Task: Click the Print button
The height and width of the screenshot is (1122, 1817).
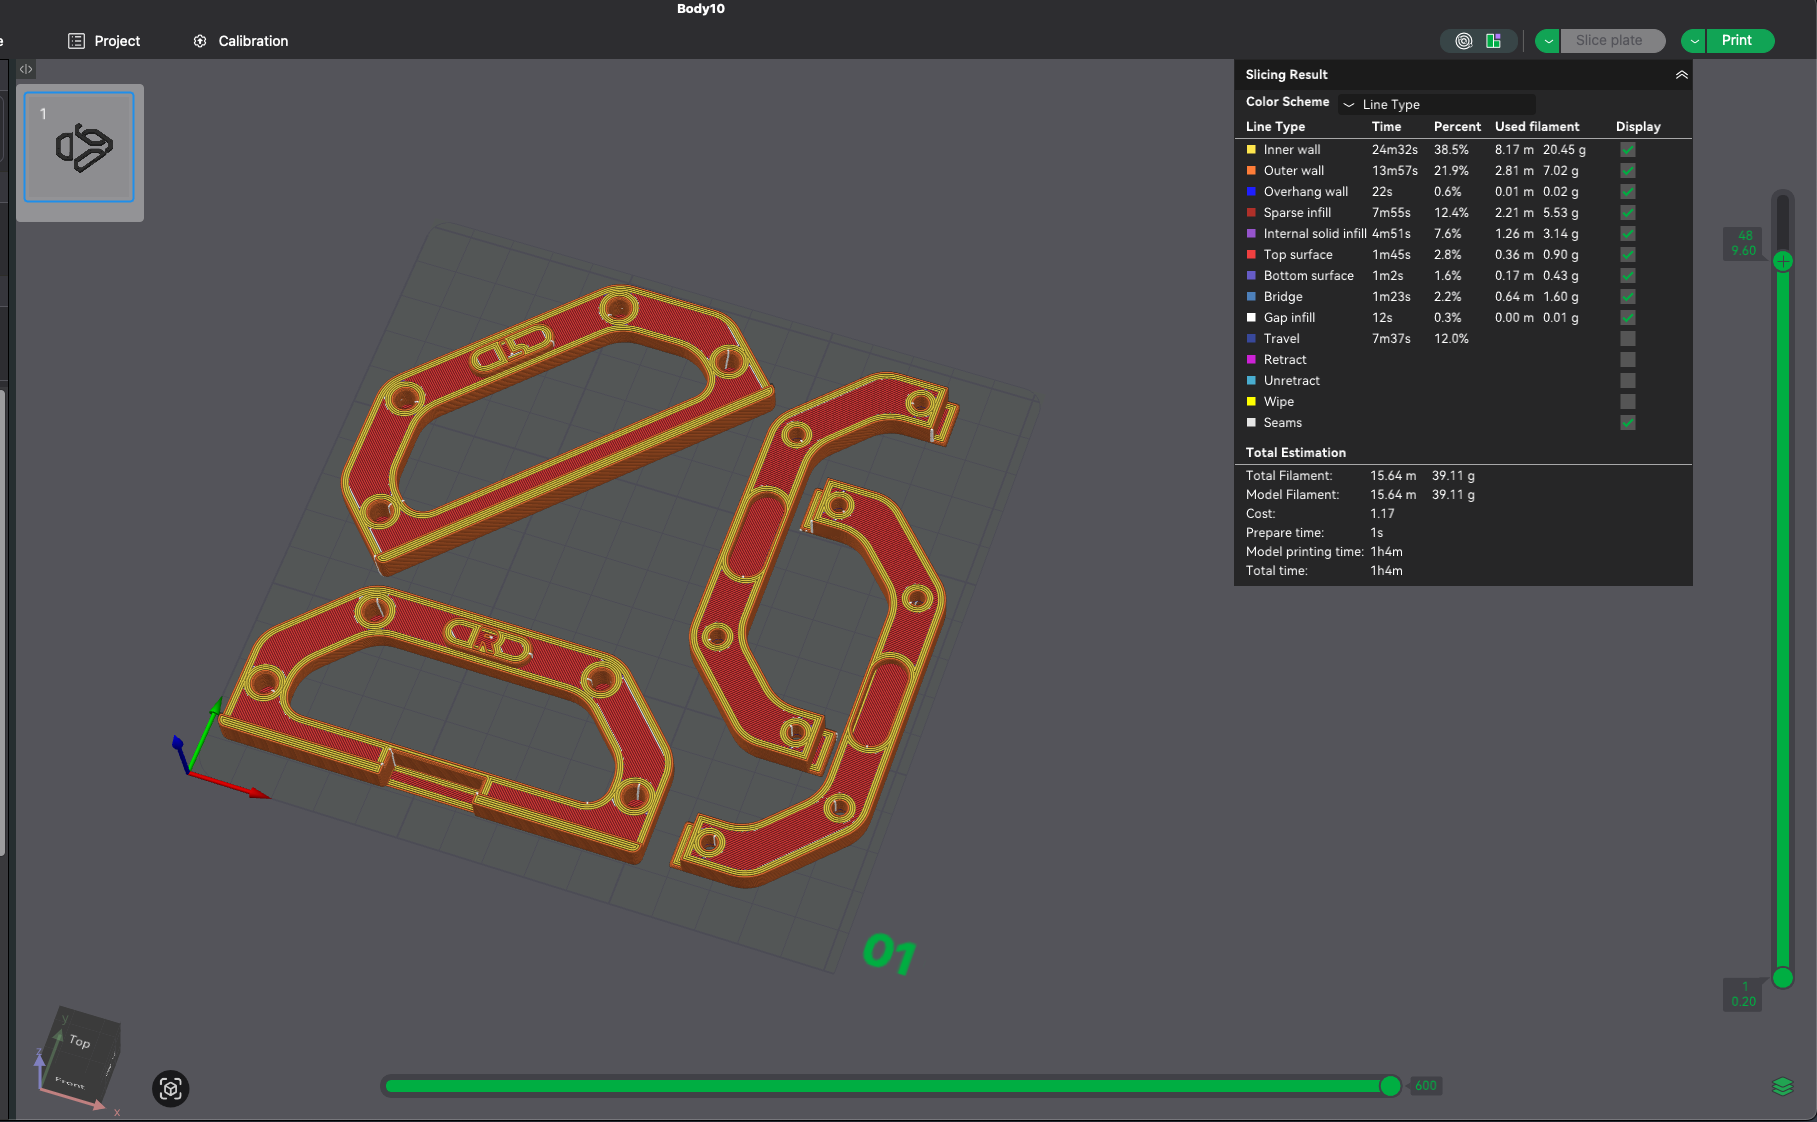Action: point(1739,41)
